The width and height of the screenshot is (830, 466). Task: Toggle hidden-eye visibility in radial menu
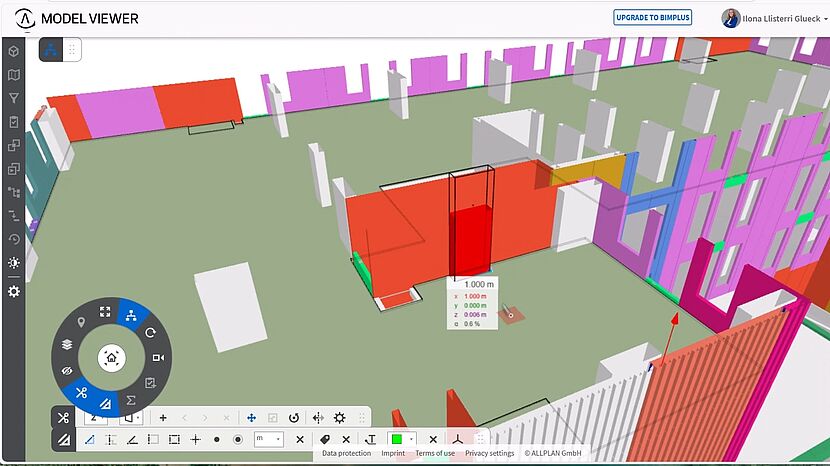[67, 371]
